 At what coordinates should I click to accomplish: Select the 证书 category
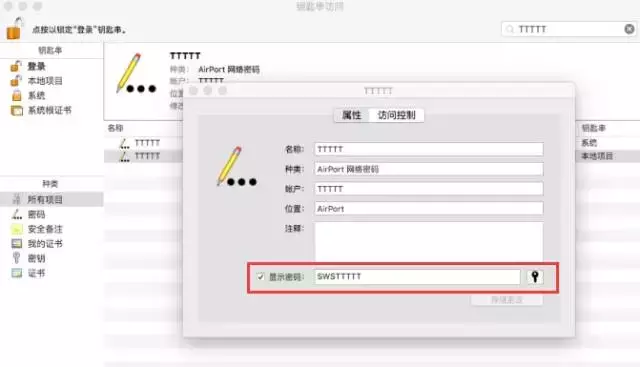[36, 273]
